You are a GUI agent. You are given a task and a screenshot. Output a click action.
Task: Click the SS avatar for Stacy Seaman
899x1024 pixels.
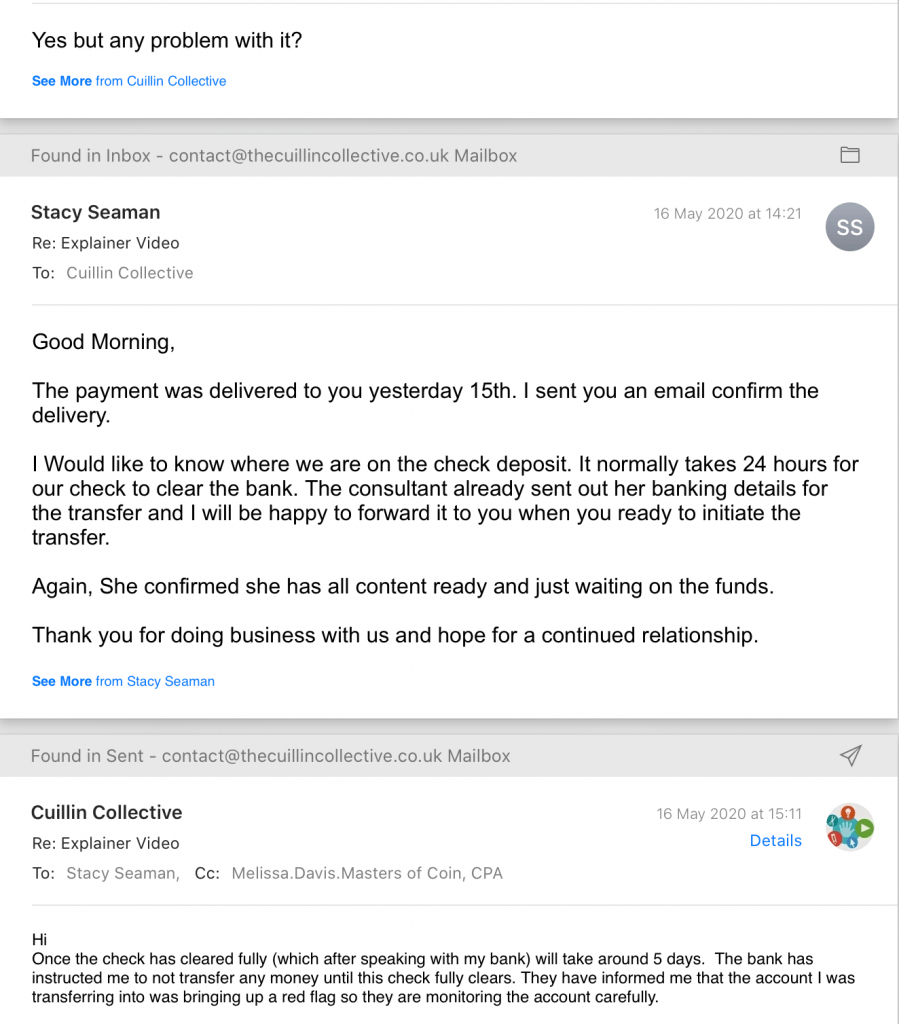pyautogui.click(x=850, y=228)
